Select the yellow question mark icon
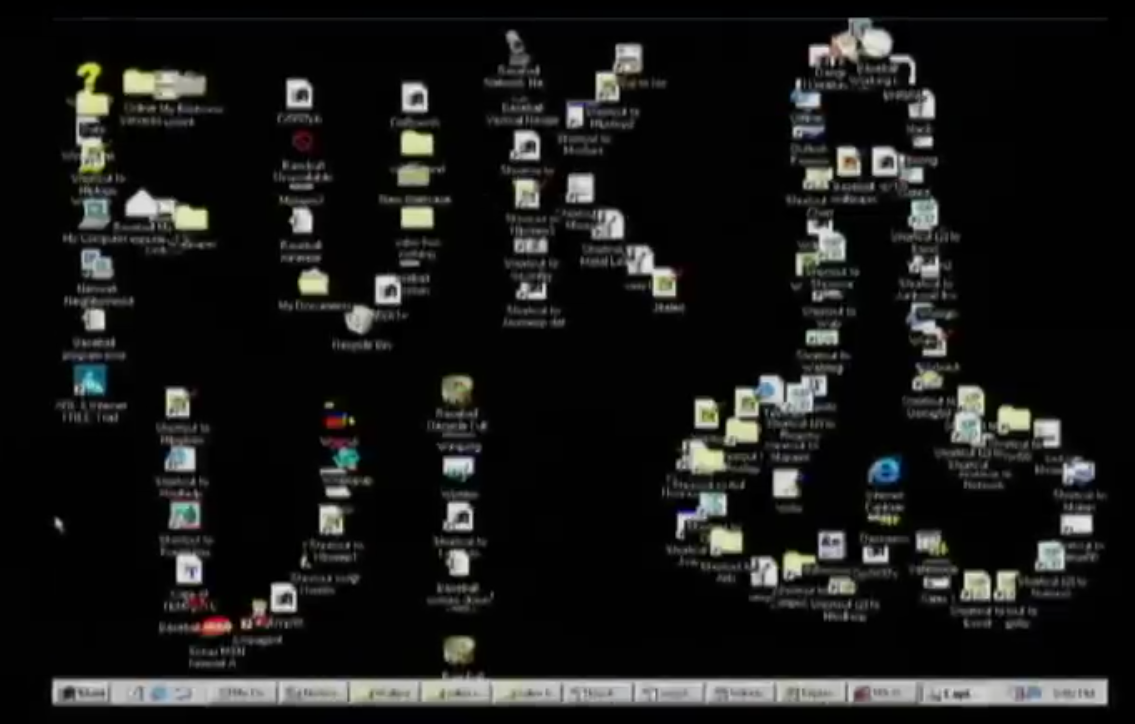Image resolution: width=1135 pixels, height=724 pixels. 90,77
